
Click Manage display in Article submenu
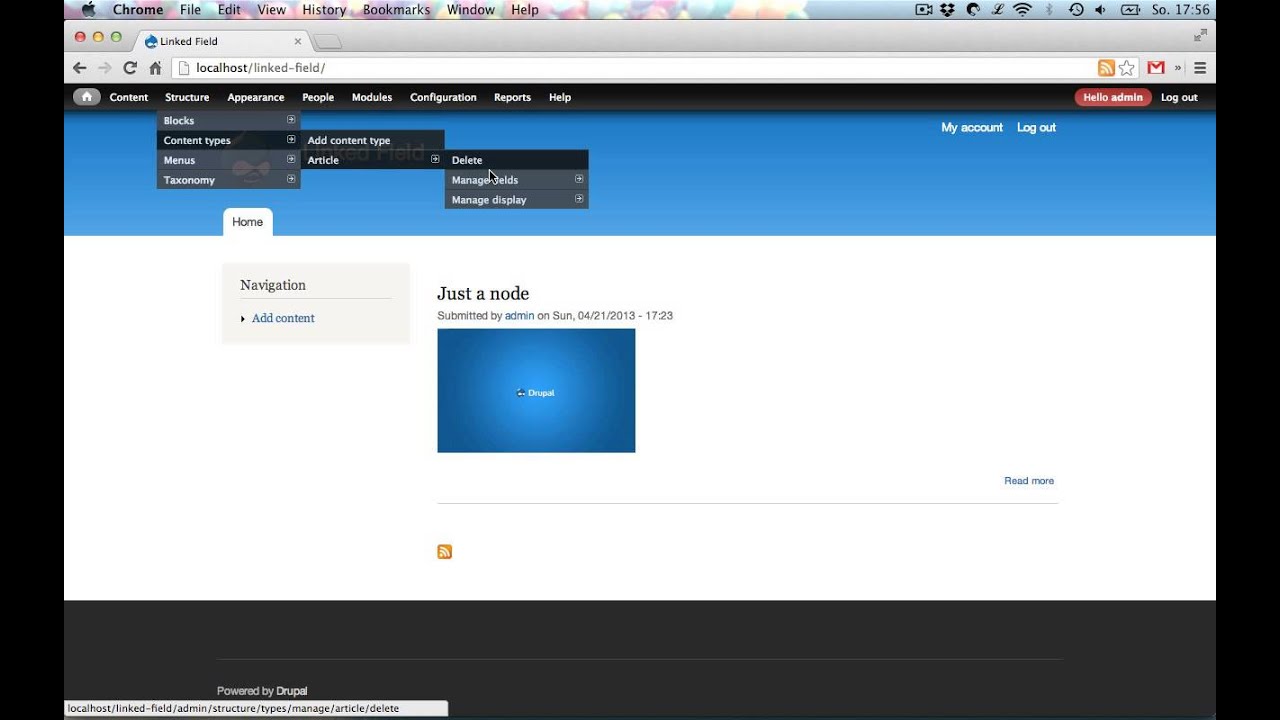point(516,200)
